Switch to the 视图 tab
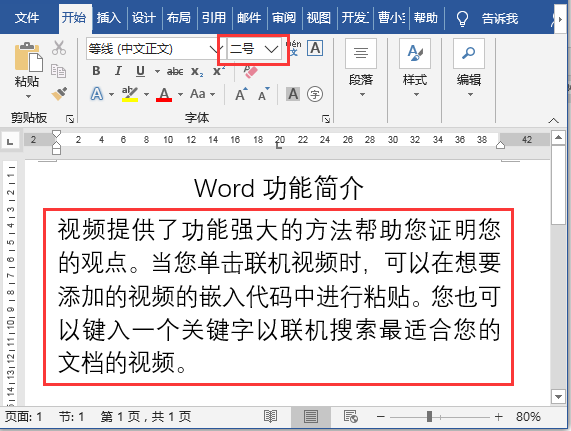This screenshot has width=571, height=431. coord(319,17)
